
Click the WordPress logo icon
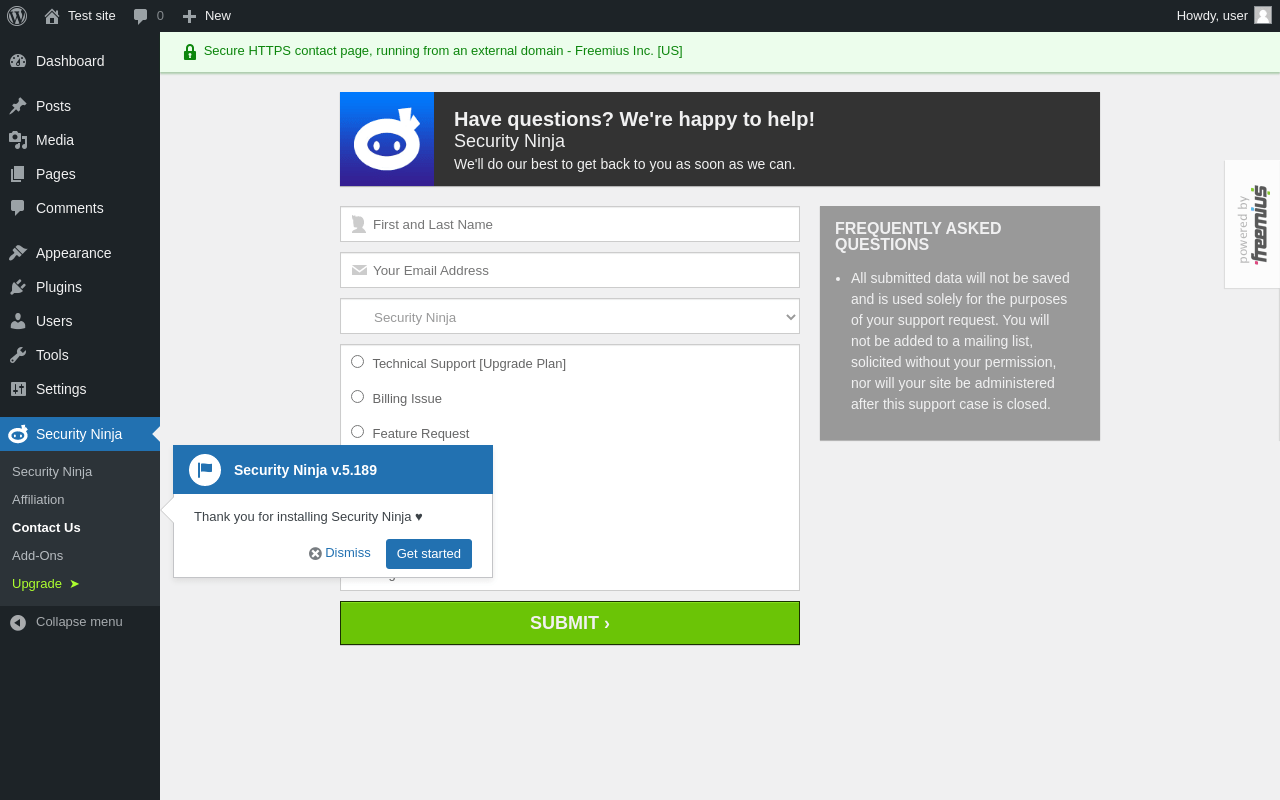[17, 16]
